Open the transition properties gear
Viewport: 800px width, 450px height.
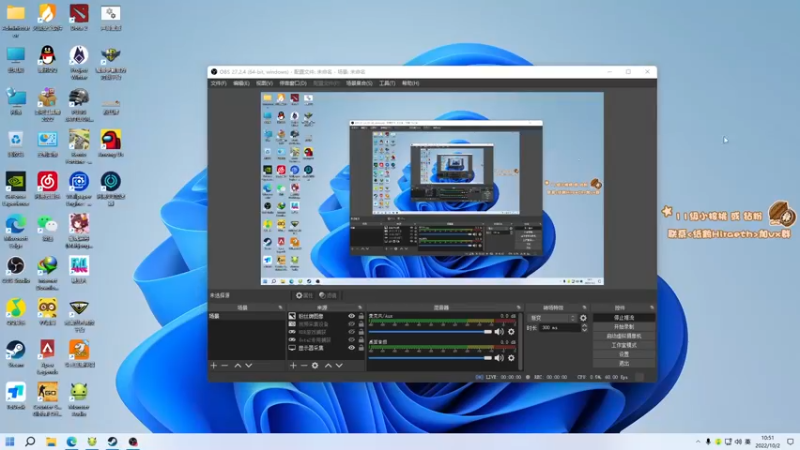click(x=583, y=318)
